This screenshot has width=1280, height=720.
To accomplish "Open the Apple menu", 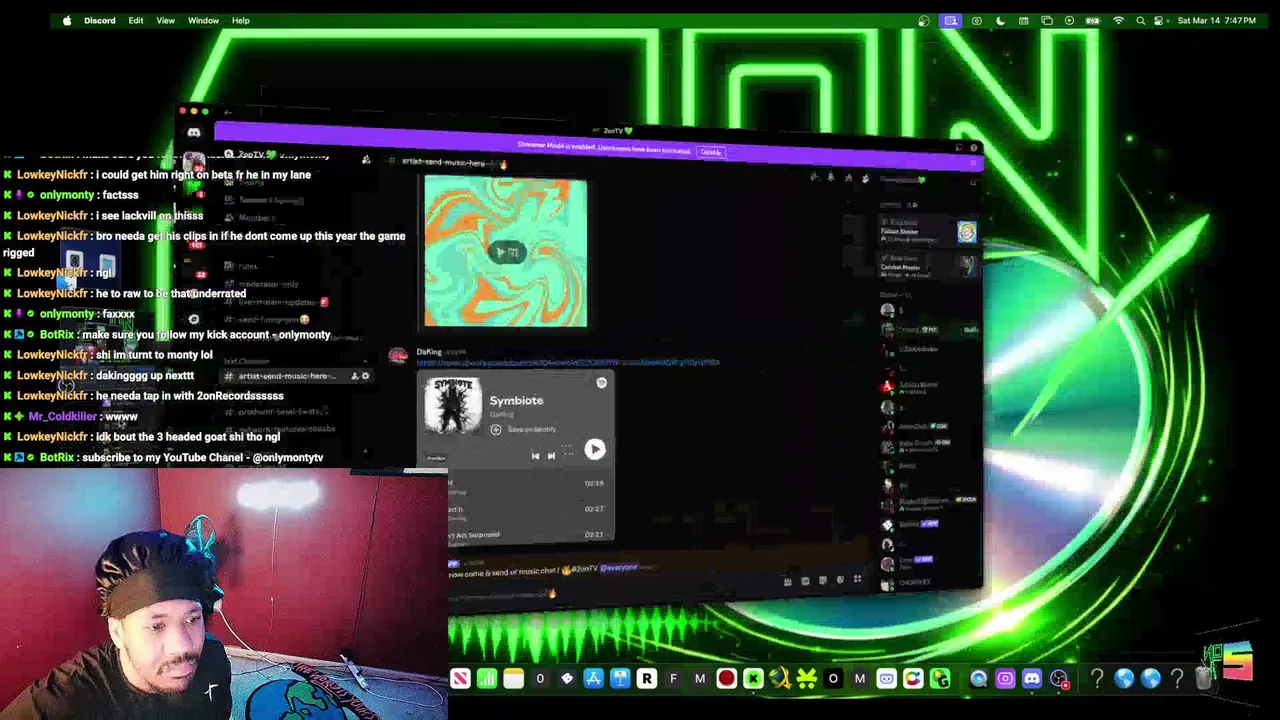I will (x=67, y=20).
